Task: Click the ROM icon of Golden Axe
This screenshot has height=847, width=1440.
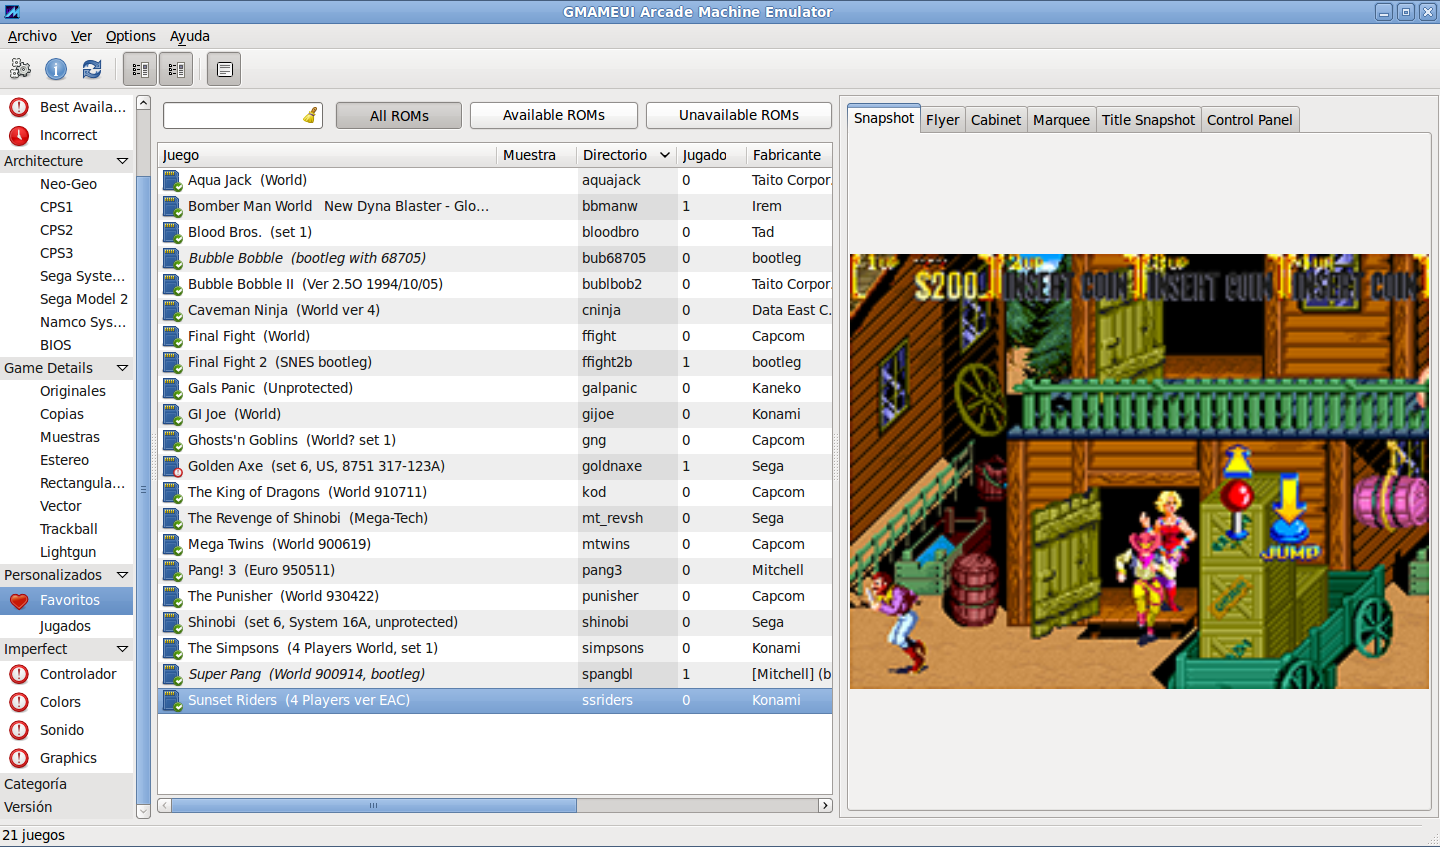Action: point(173,467)
